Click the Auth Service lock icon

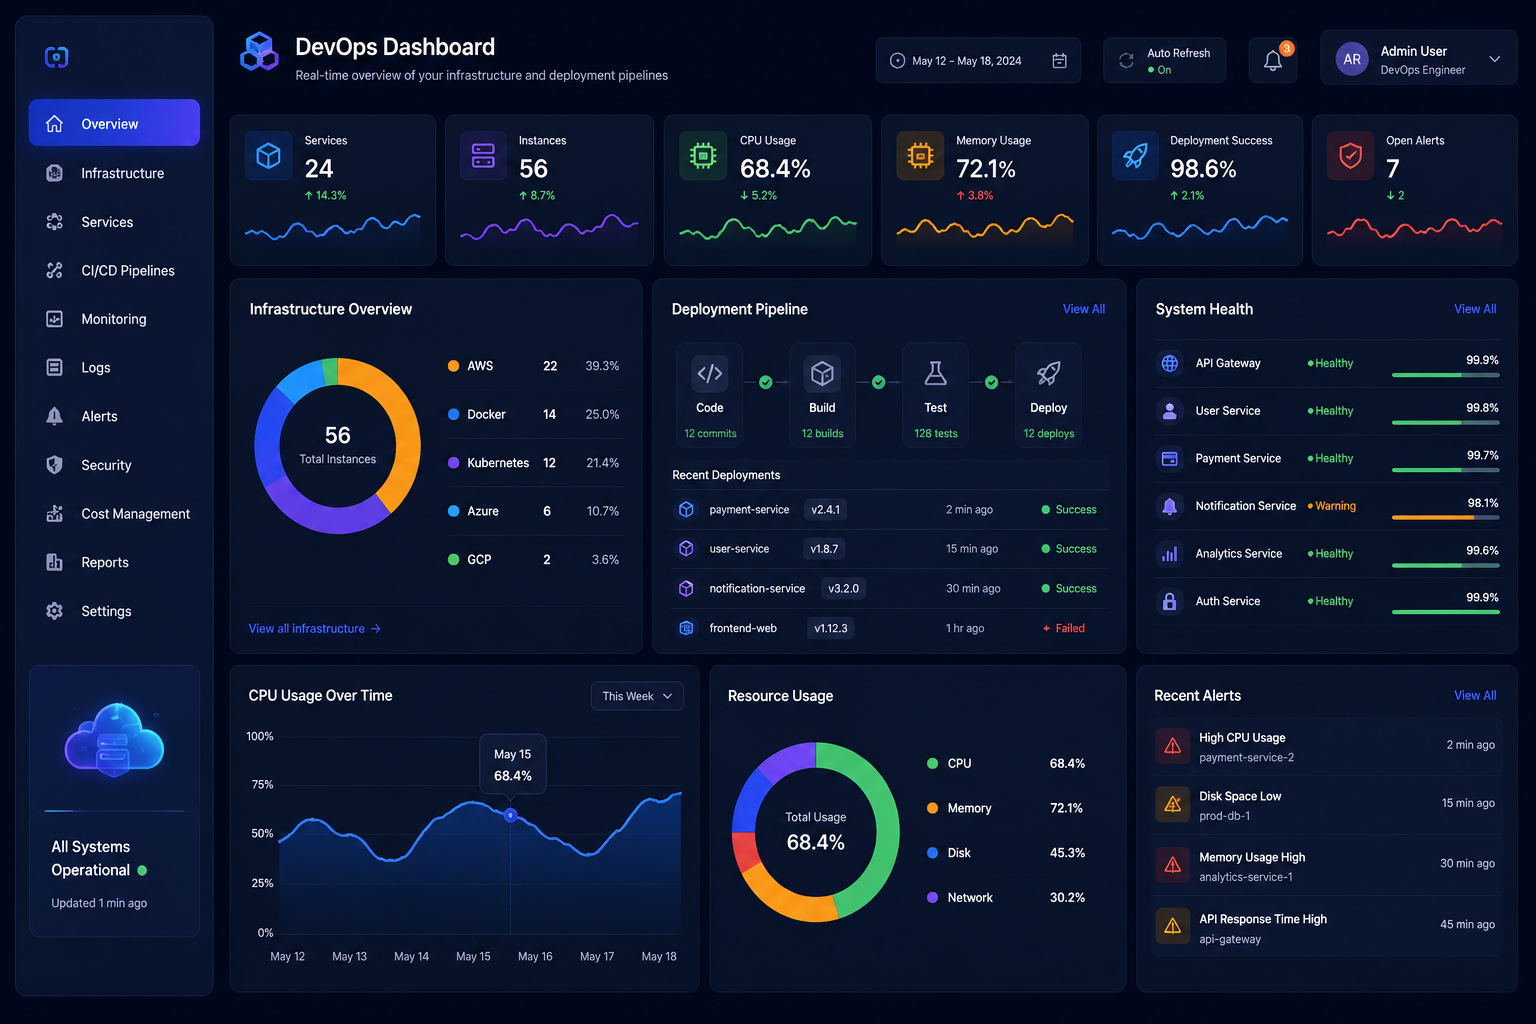(x=1169, y=601)
